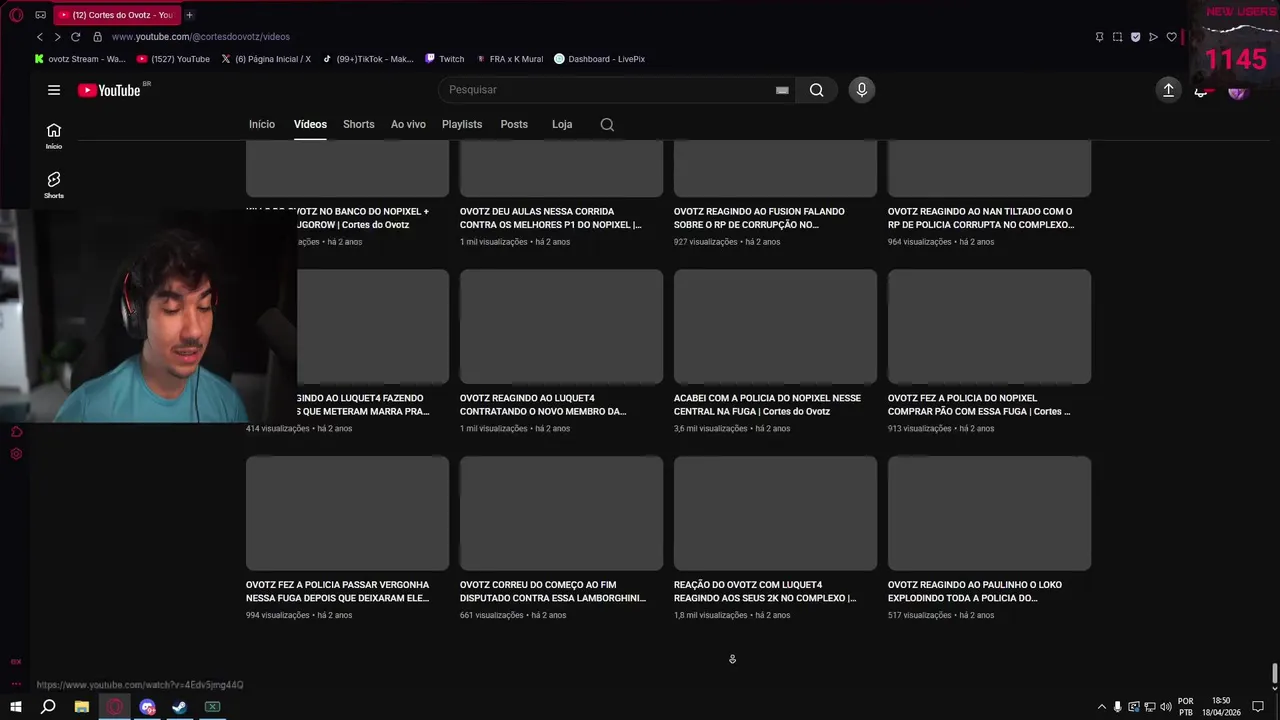The image size is (1280, 720).
Task: Open the Playlists channel tab
Action: 462,125
